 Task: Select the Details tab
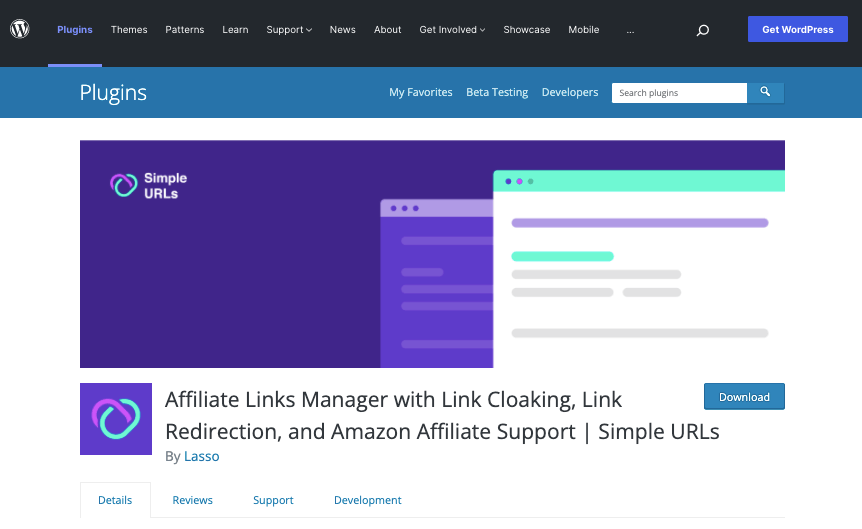[115, 500]
